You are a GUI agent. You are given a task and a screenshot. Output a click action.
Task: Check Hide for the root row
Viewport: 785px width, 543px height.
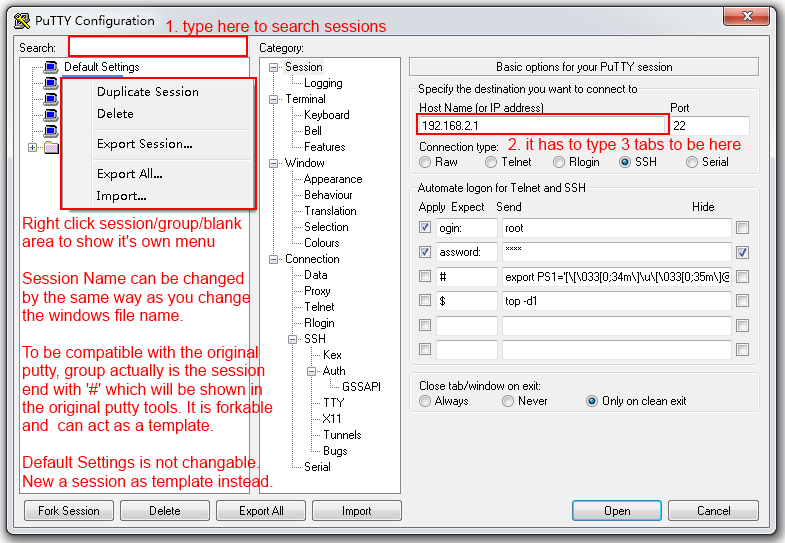742,228
